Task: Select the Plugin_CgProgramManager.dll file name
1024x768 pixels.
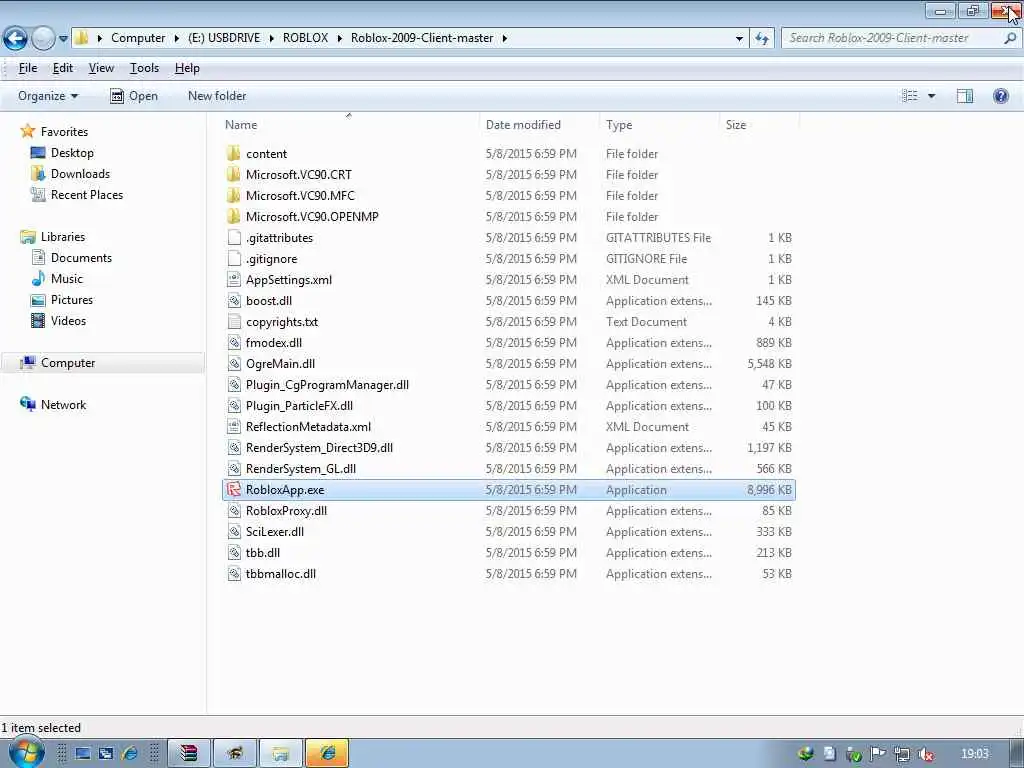Action: coord(327,385)
